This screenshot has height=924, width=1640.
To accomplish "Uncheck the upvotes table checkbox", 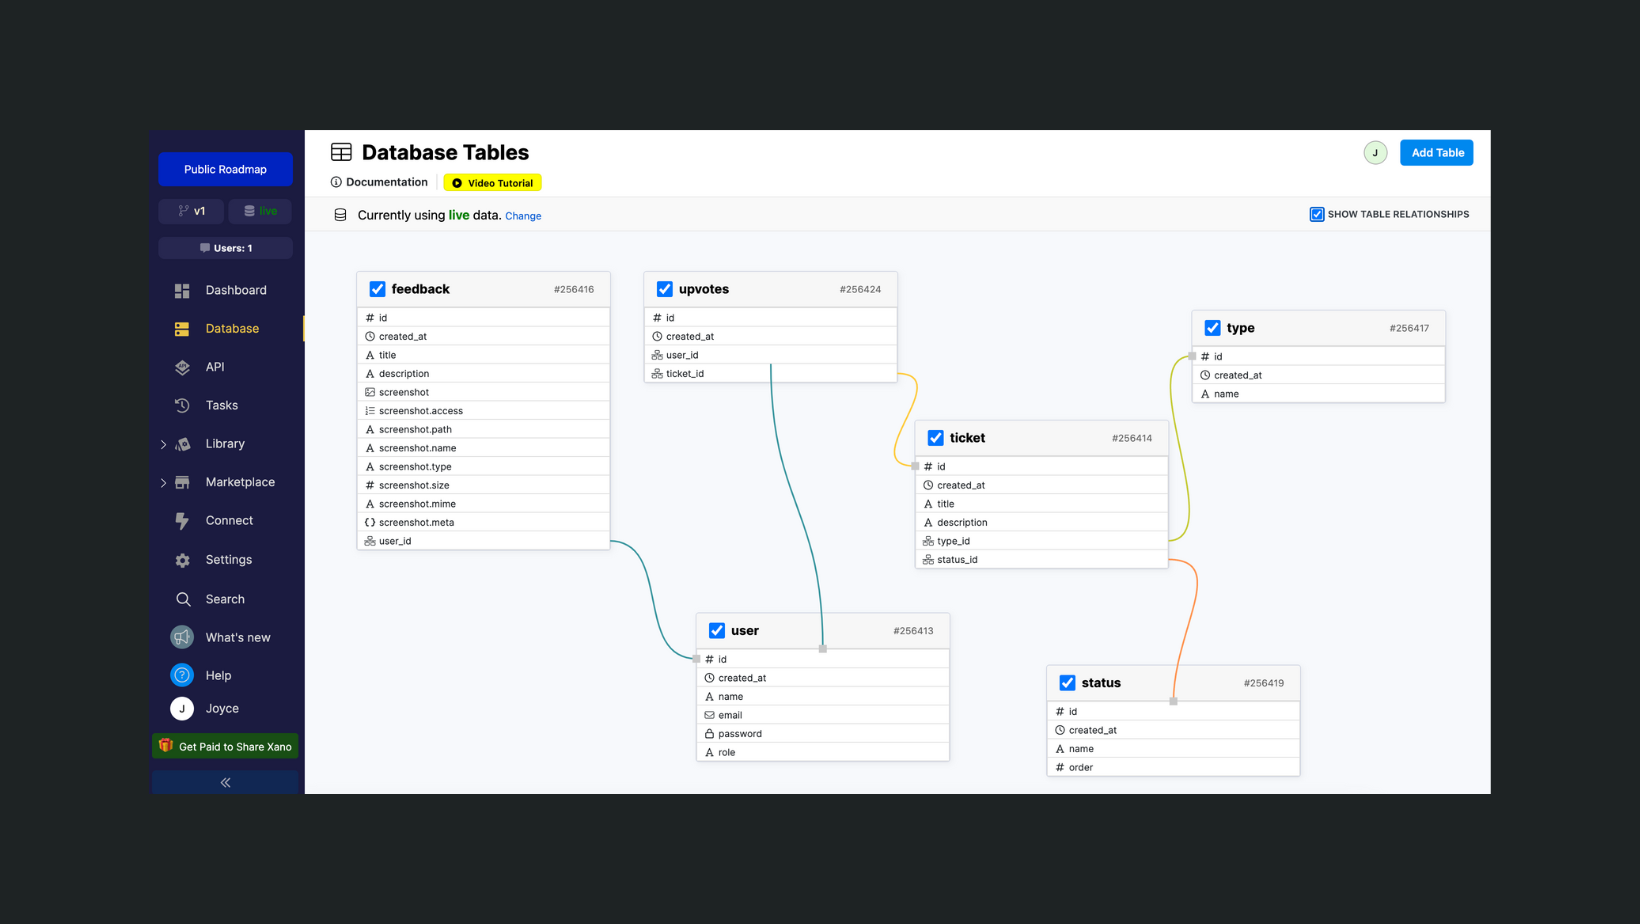I will point(664,289).
